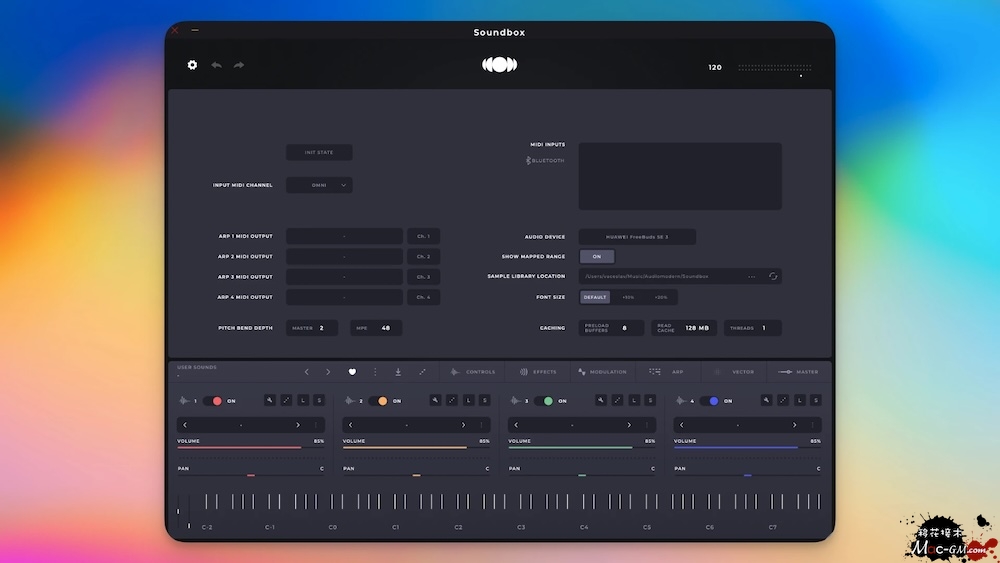Open ARP 1 MIDI Output dropdown
Image resolution: width=1000 pixels, height=563 pixels.
344,237
